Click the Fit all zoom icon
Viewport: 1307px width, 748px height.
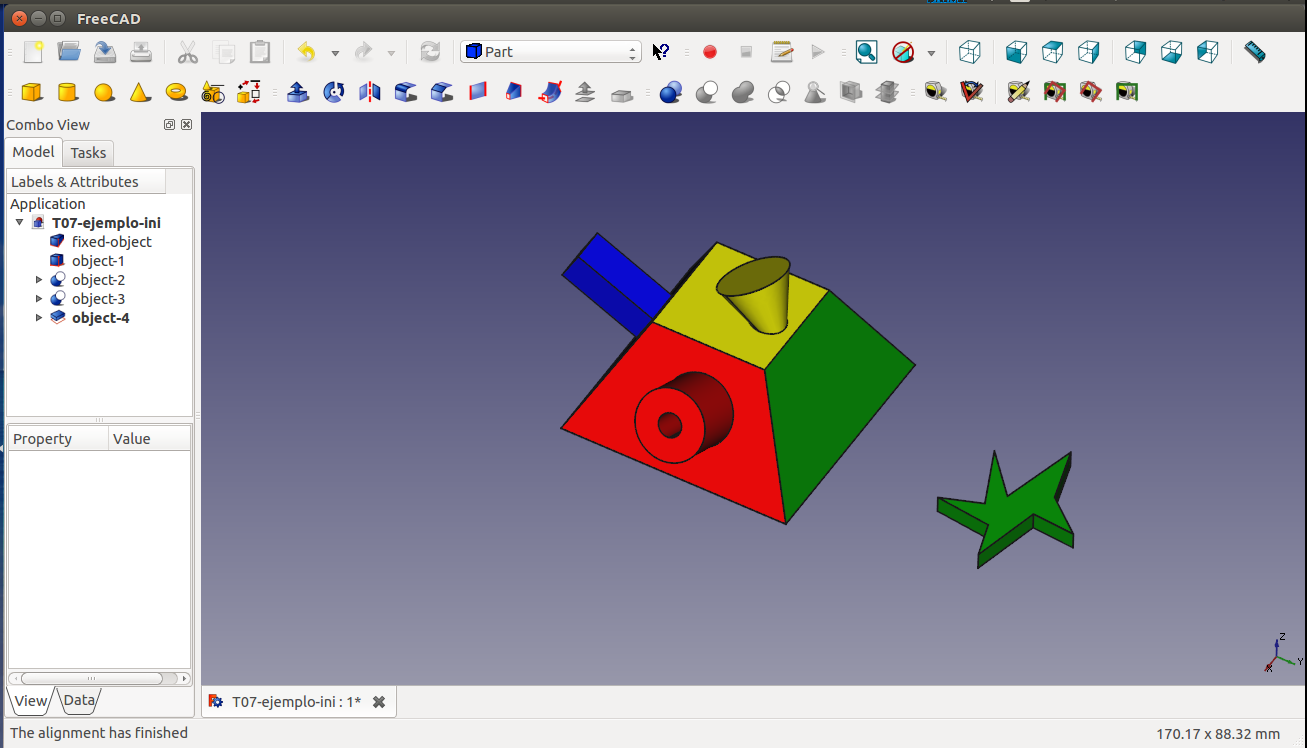tap(866, 52)
